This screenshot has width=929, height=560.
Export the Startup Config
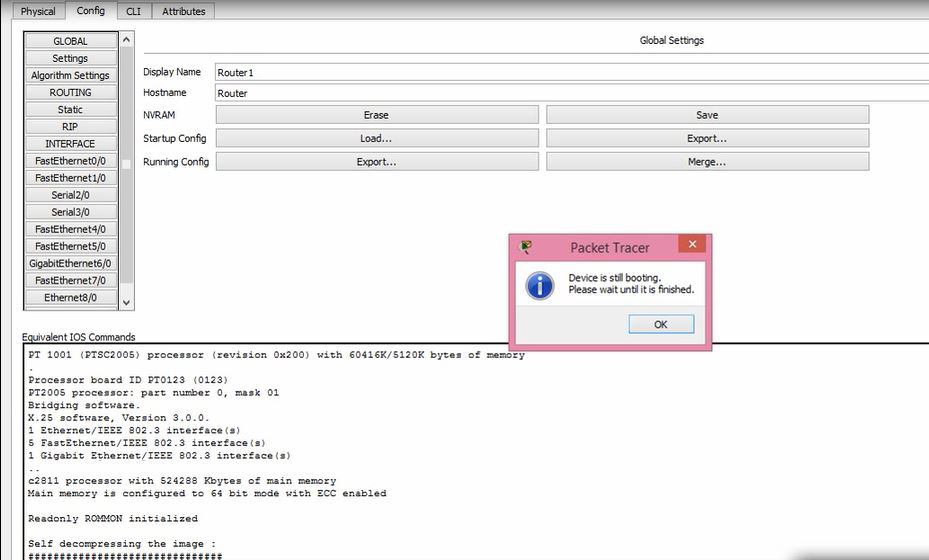coord(707,138)
